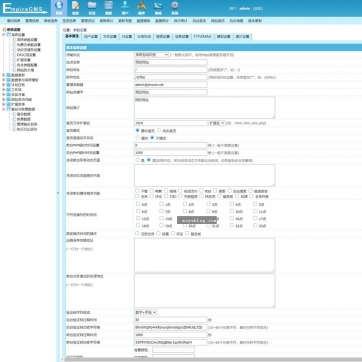Tick the 5点 hour checkbox

(x=255, y=204)
